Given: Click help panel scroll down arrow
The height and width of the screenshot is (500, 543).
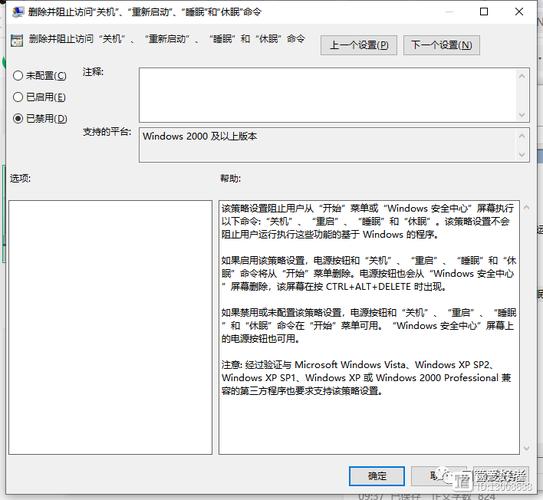Looking at the screenshot, I should 526,448.
